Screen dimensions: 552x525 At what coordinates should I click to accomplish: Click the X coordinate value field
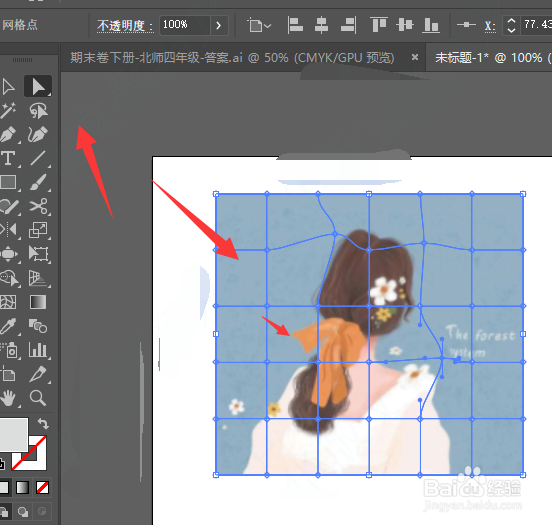(x=537, y=25)
